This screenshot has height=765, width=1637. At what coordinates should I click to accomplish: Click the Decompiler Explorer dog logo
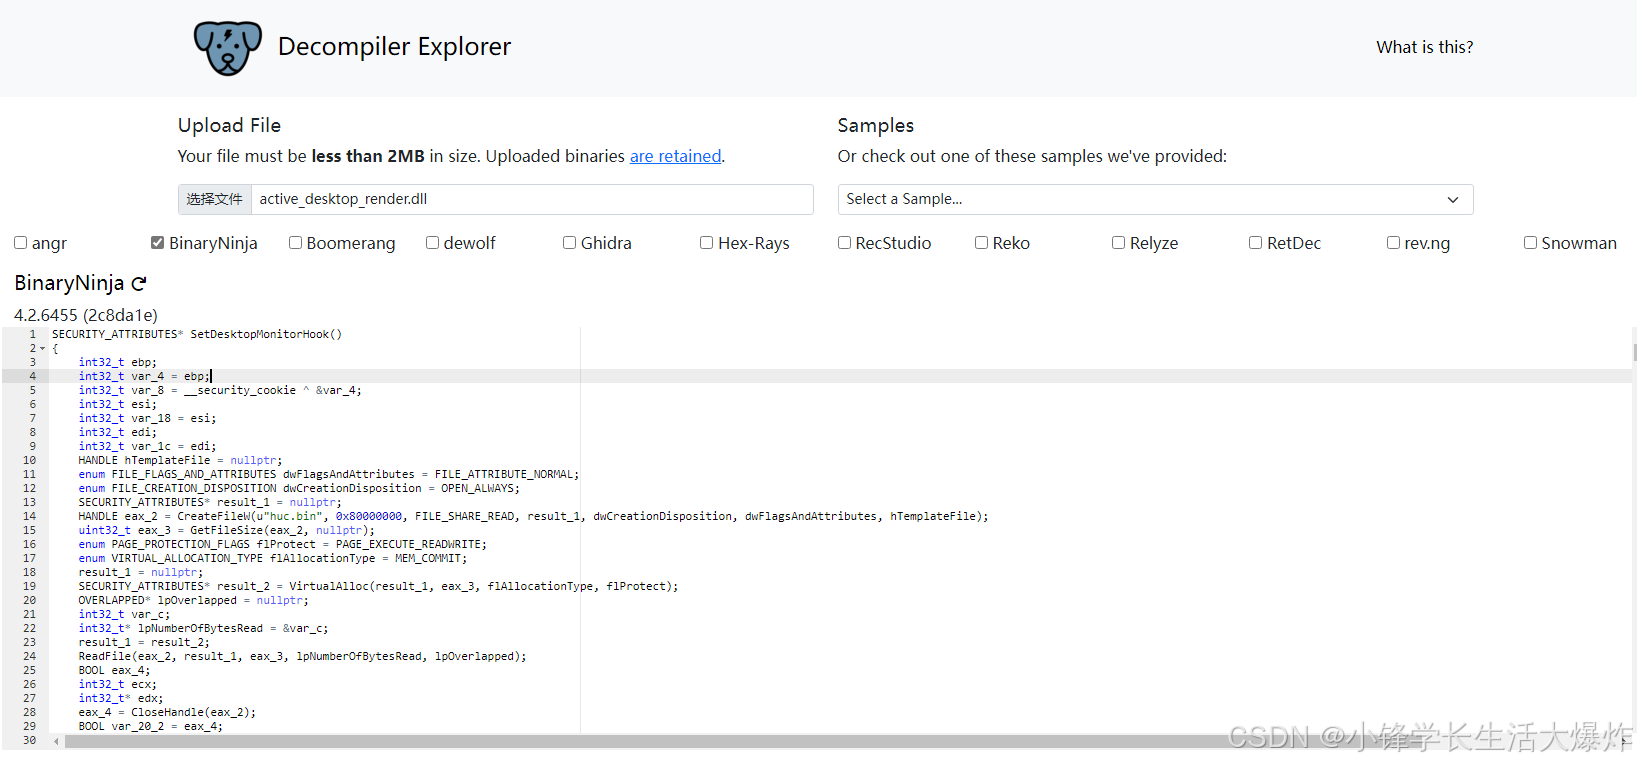[x=228, y=47]
